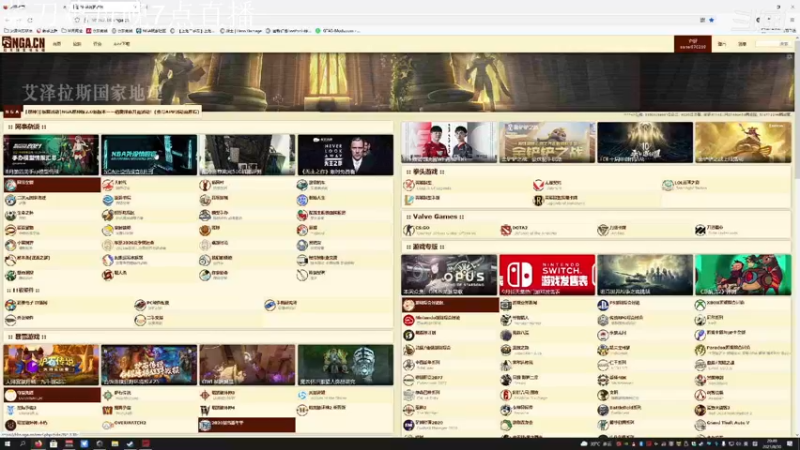
Task: Open the basketball forum icon
Action: [x=205, y=230]
